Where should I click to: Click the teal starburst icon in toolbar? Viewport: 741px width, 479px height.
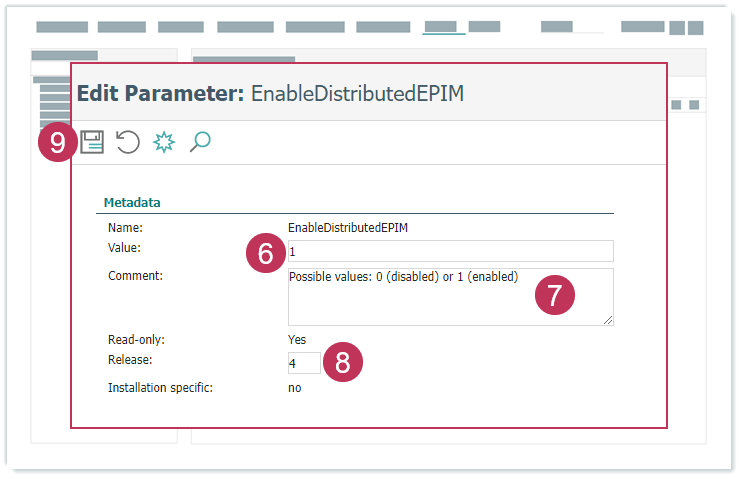(x=163, y=142)
